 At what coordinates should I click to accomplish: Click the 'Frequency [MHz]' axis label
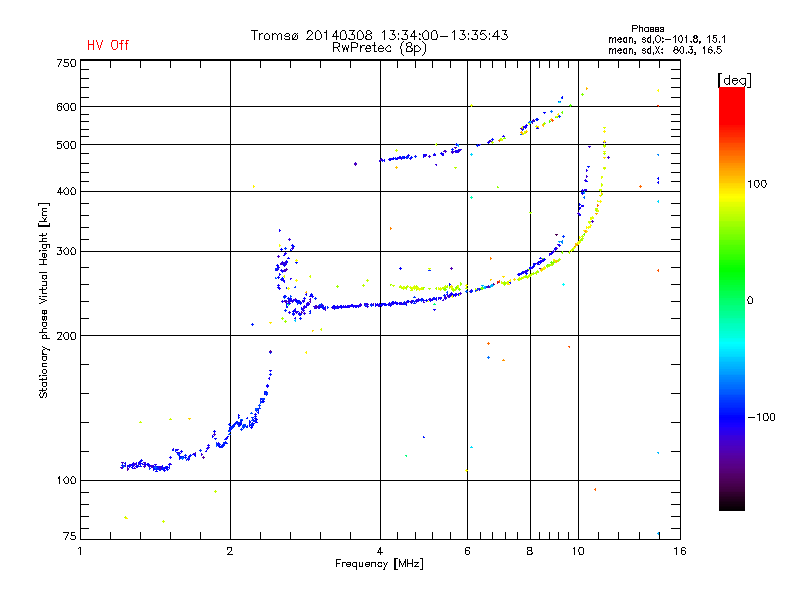tap(379, 564)
